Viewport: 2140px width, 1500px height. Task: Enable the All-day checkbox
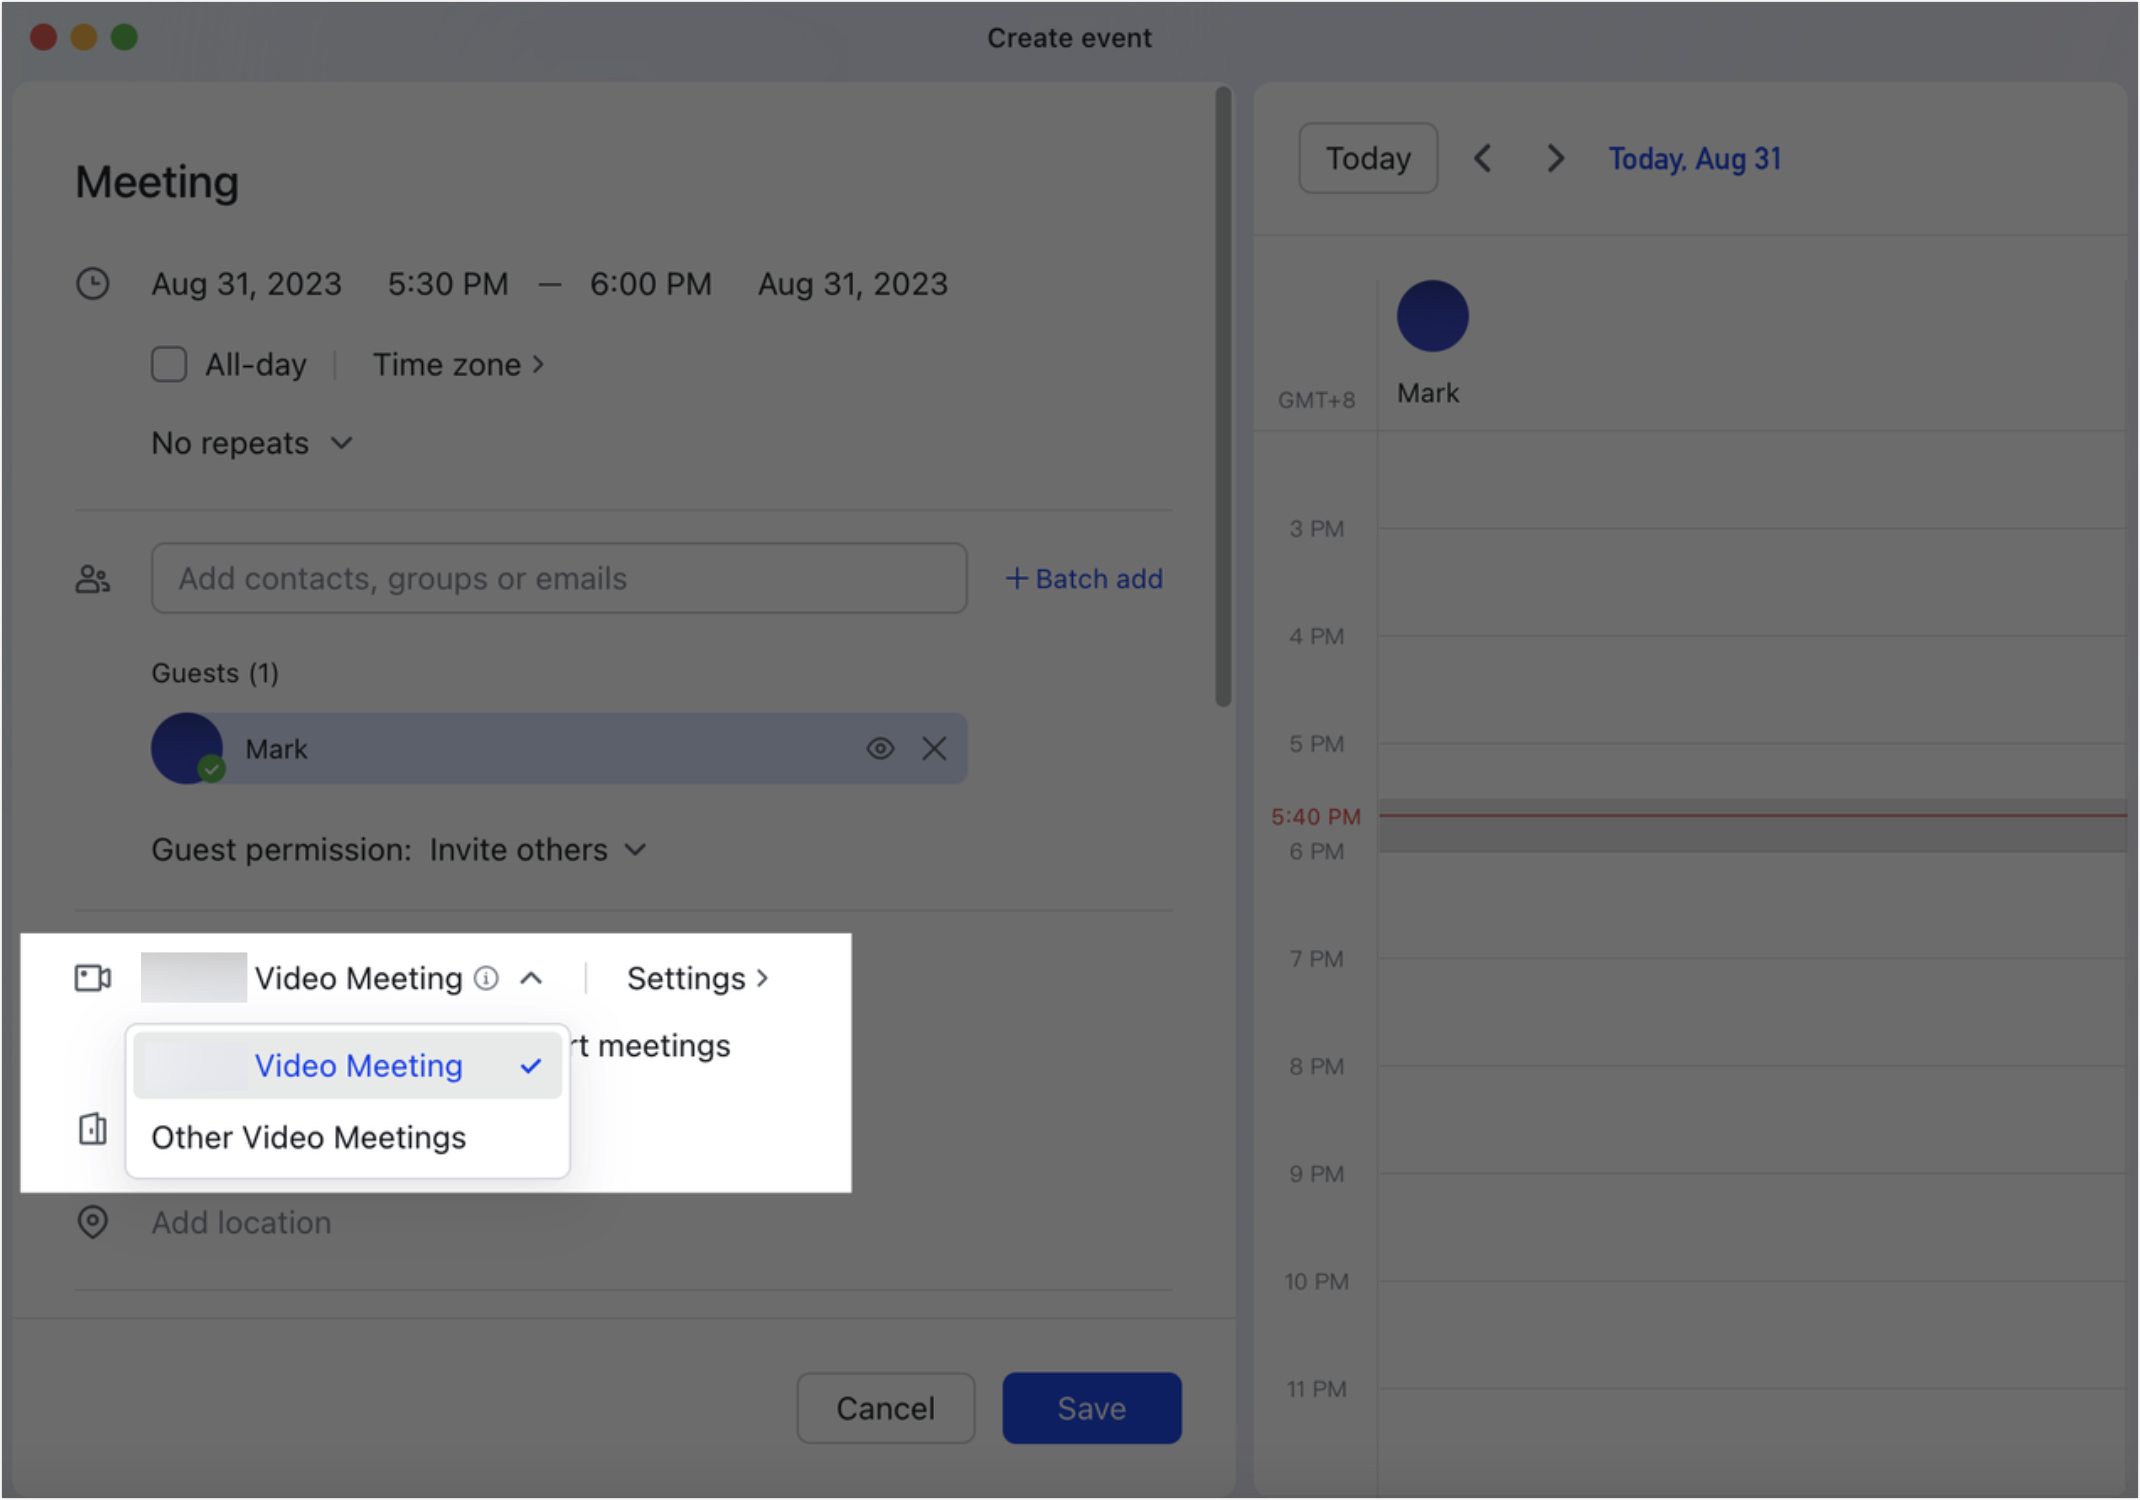[169, 365]
